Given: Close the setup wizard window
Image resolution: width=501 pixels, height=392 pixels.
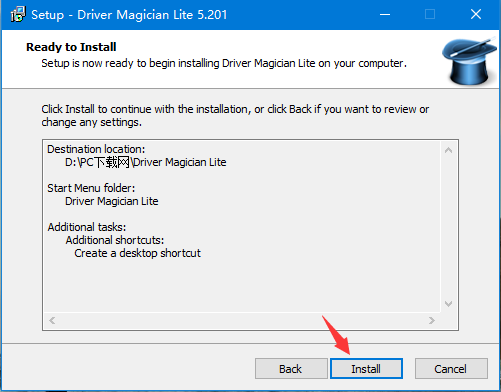Looking at the screenshot, I should pyautogui.click(x=476, y=15).
